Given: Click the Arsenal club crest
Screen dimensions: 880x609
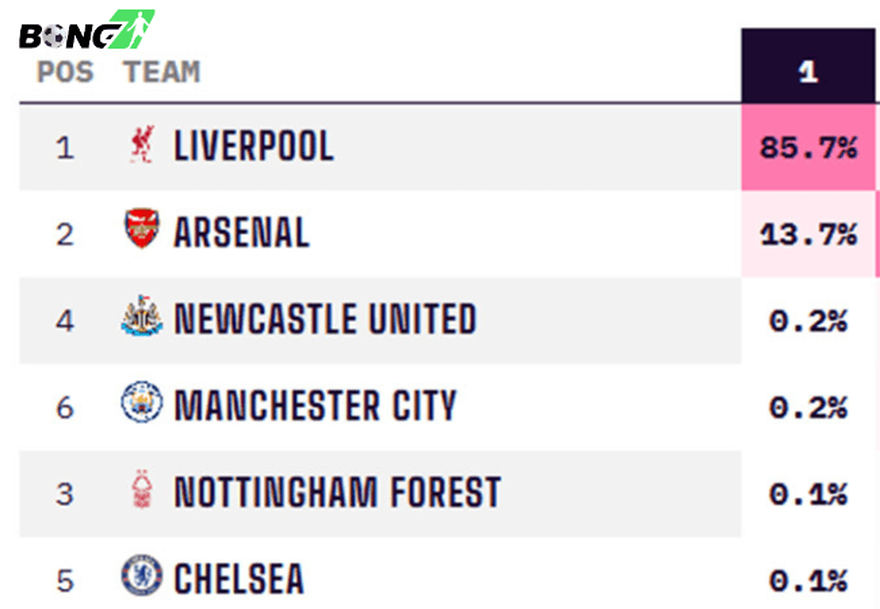Looking at the screenshot, I should 142,230.
